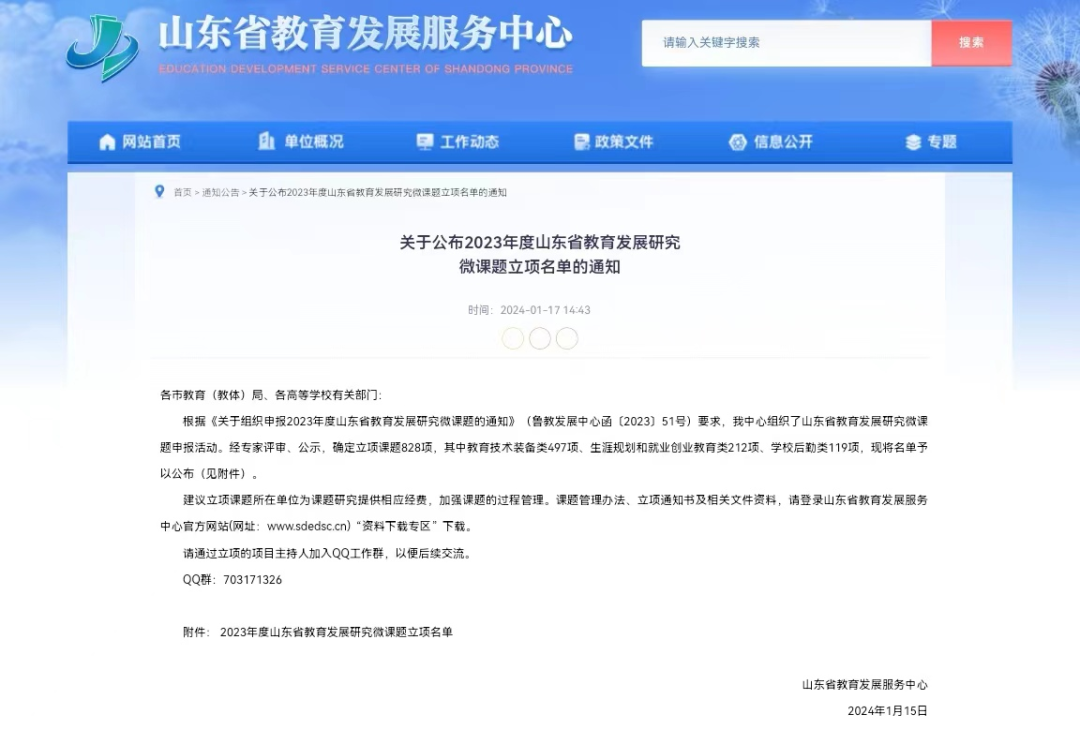
Task: Focus the 请输入关键字搜索 search field
Action: click(x=786, y=43)
